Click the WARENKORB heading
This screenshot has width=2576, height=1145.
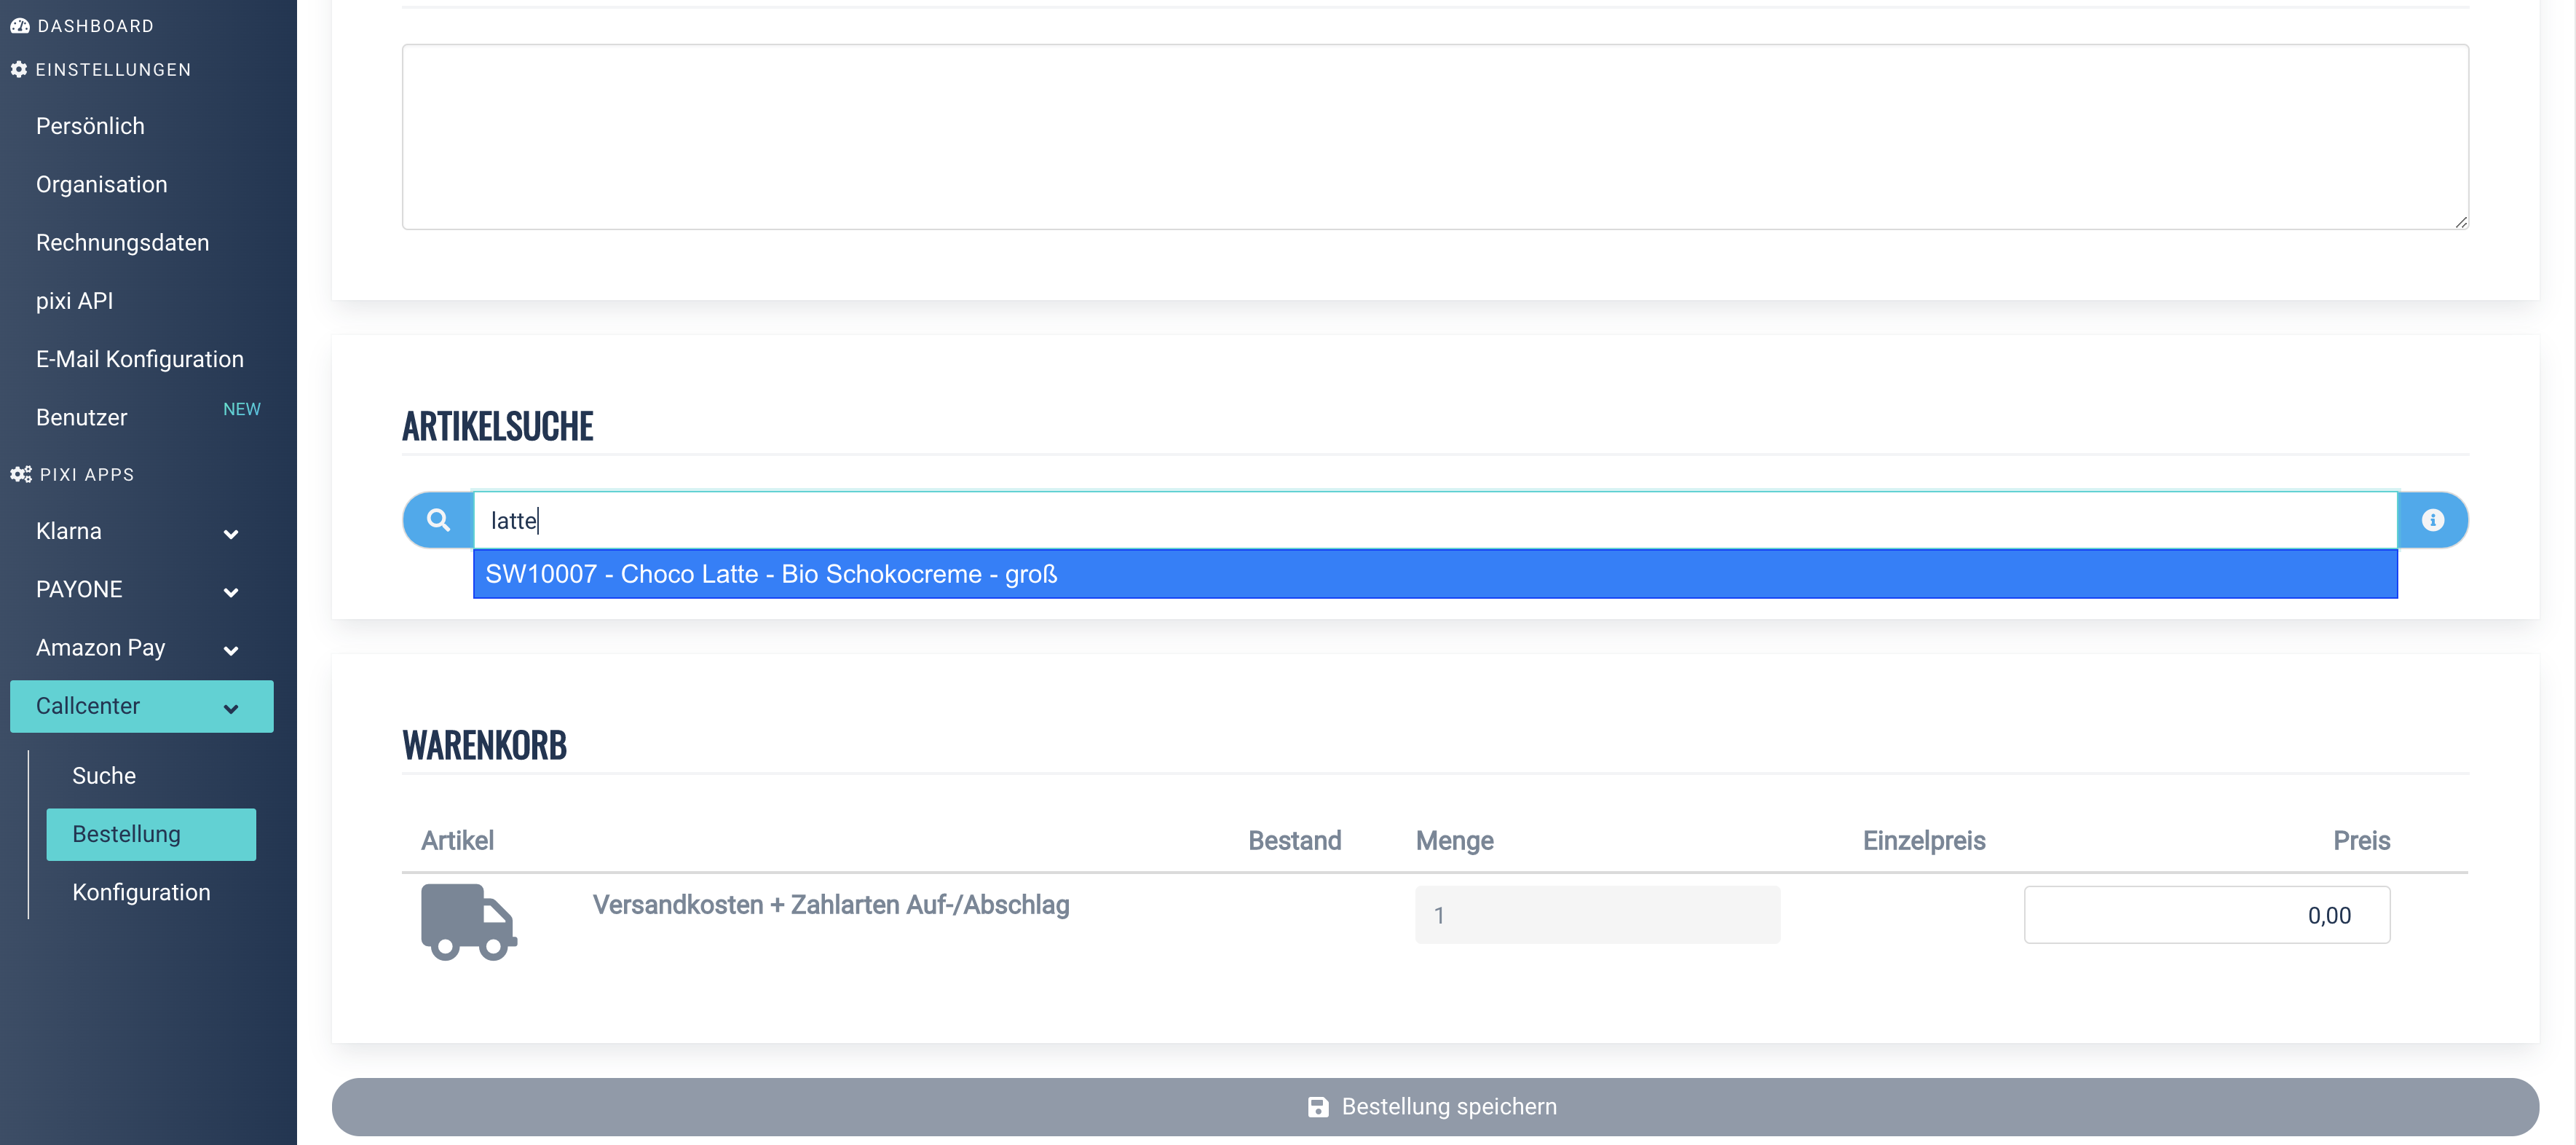(485, 746)
